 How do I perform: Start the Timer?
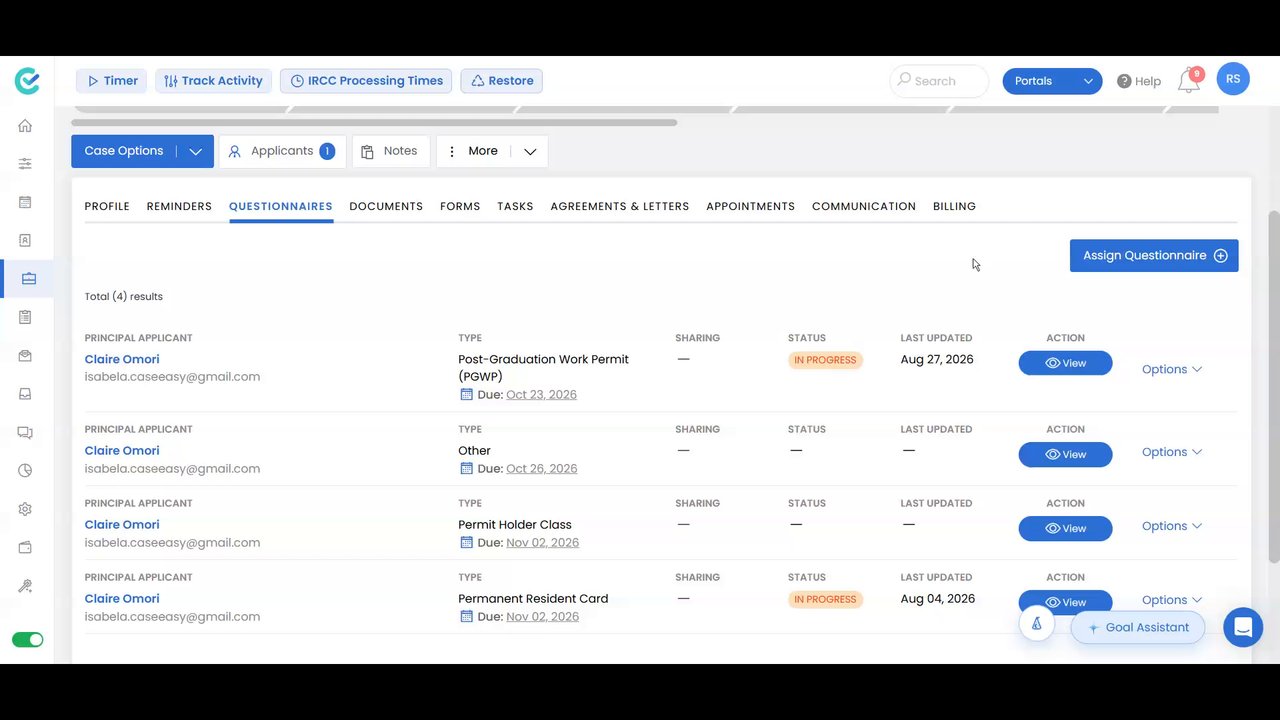pos(112,81)
